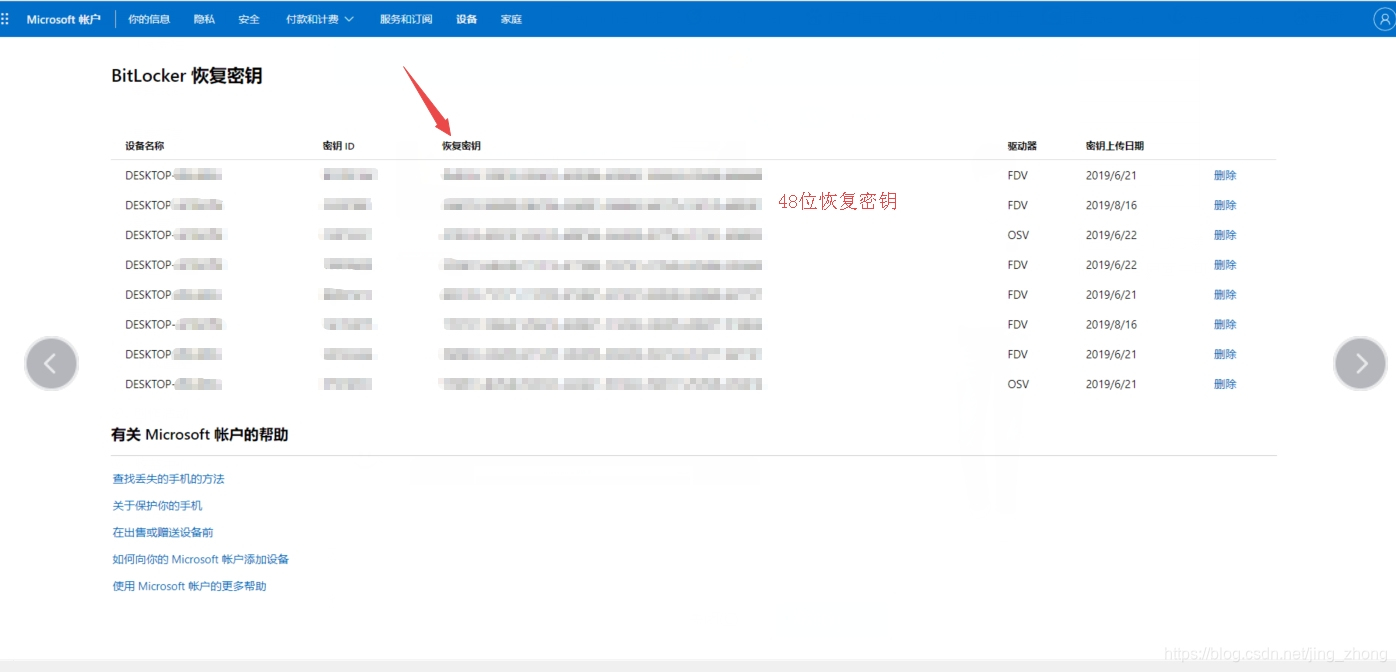
Task: Delete the OSV key dated 2019/6/21
Action: 1225,384
